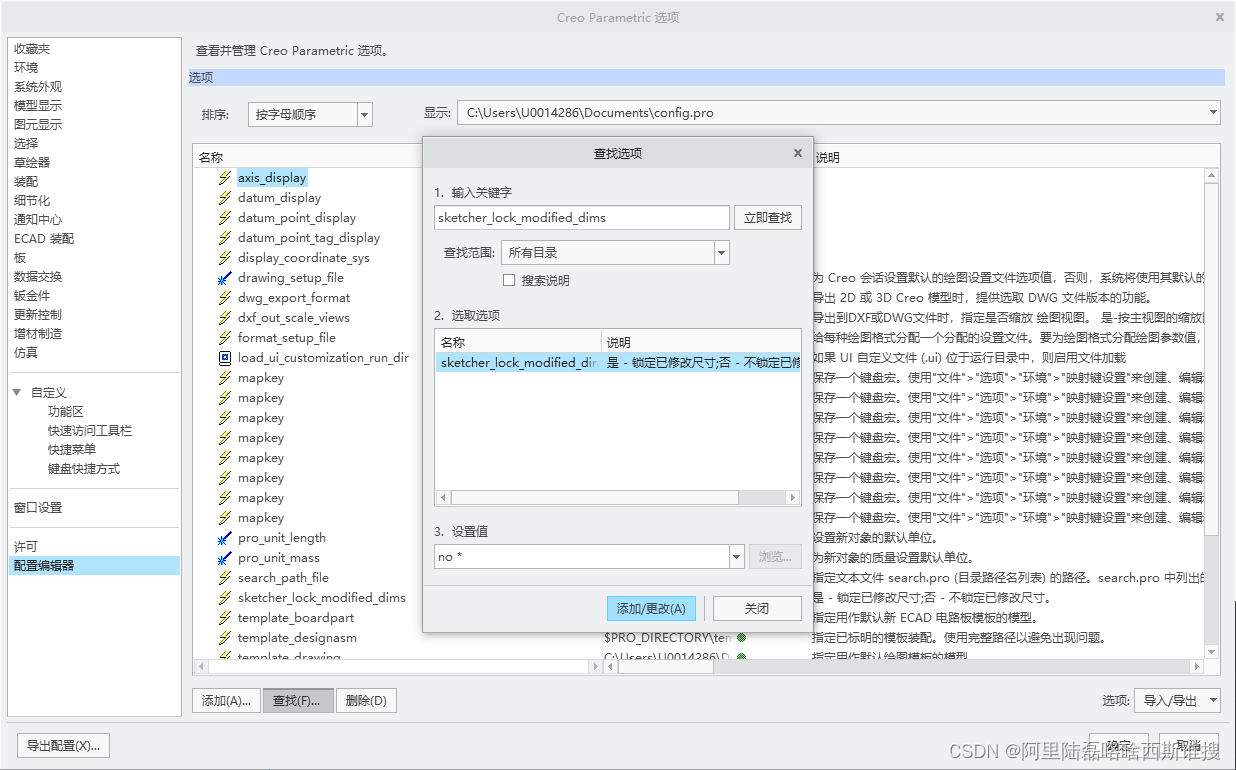Viewport: 1236px width, 770px height.
Task: Click the lightning icon beside display_coordinate_sys
Action: (x=225, y=258)
